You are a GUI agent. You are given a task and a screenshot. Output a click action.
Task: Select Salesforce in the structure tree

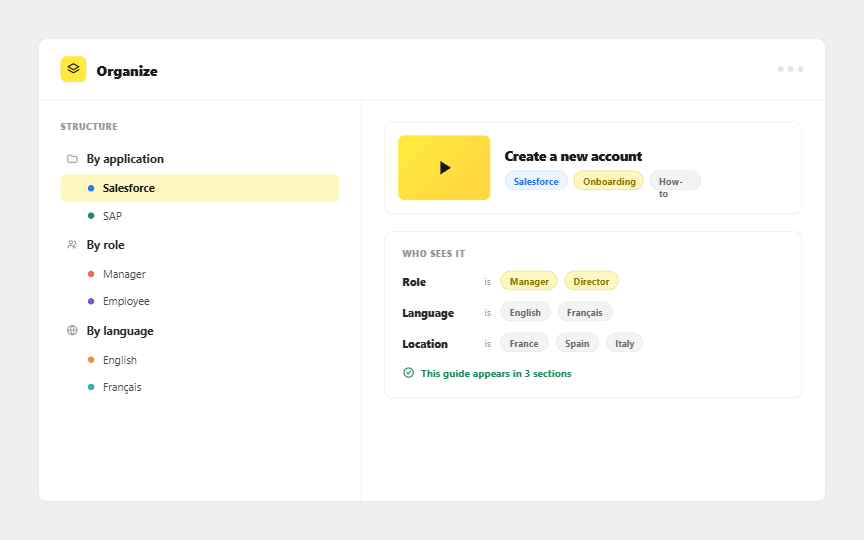coord(199,188)
